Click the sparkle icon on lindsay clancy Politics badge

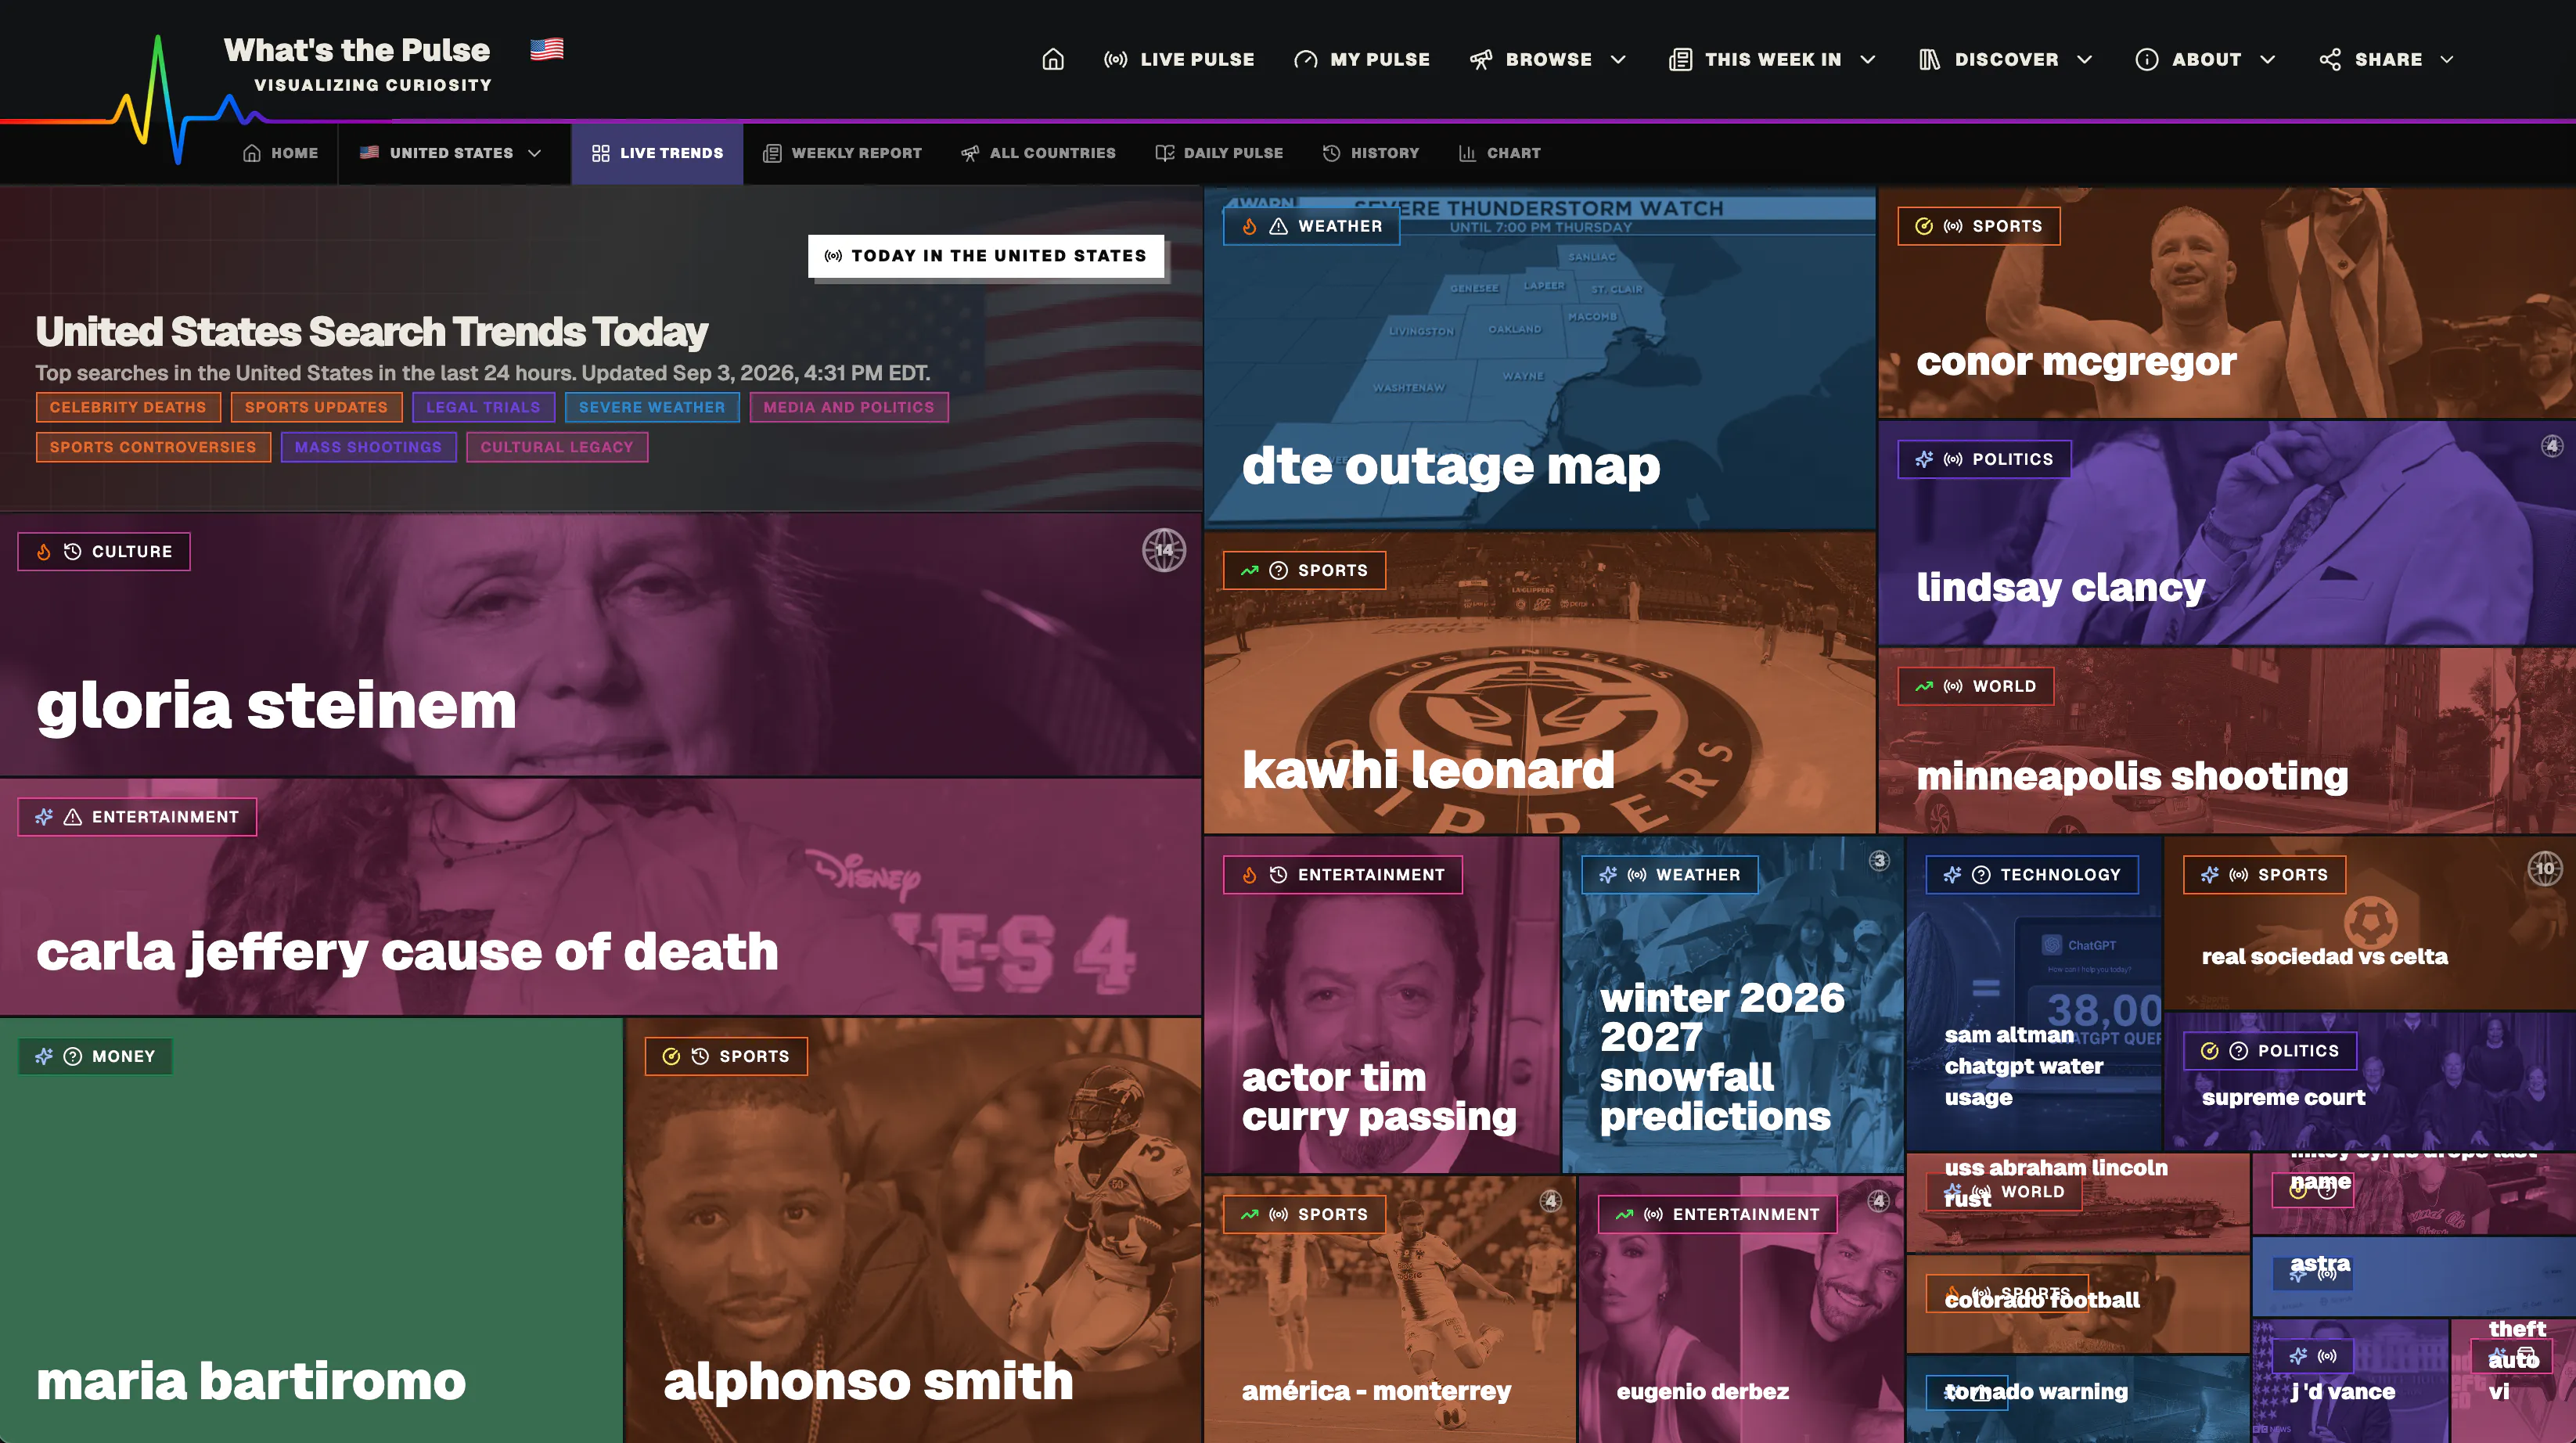click(x=1924, y=459)
